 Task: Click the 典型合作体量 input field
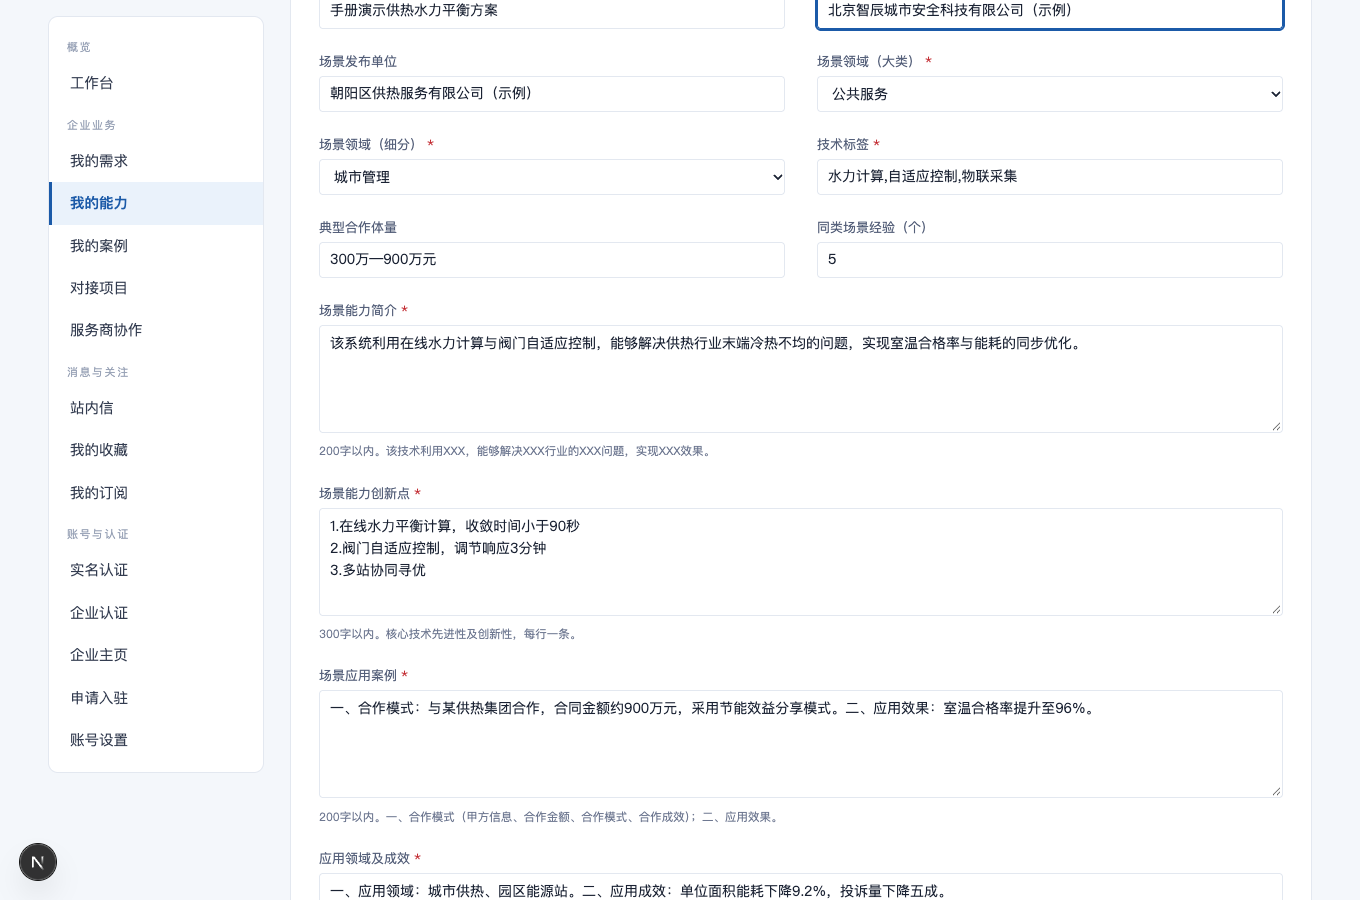click(x=552, y=260)
